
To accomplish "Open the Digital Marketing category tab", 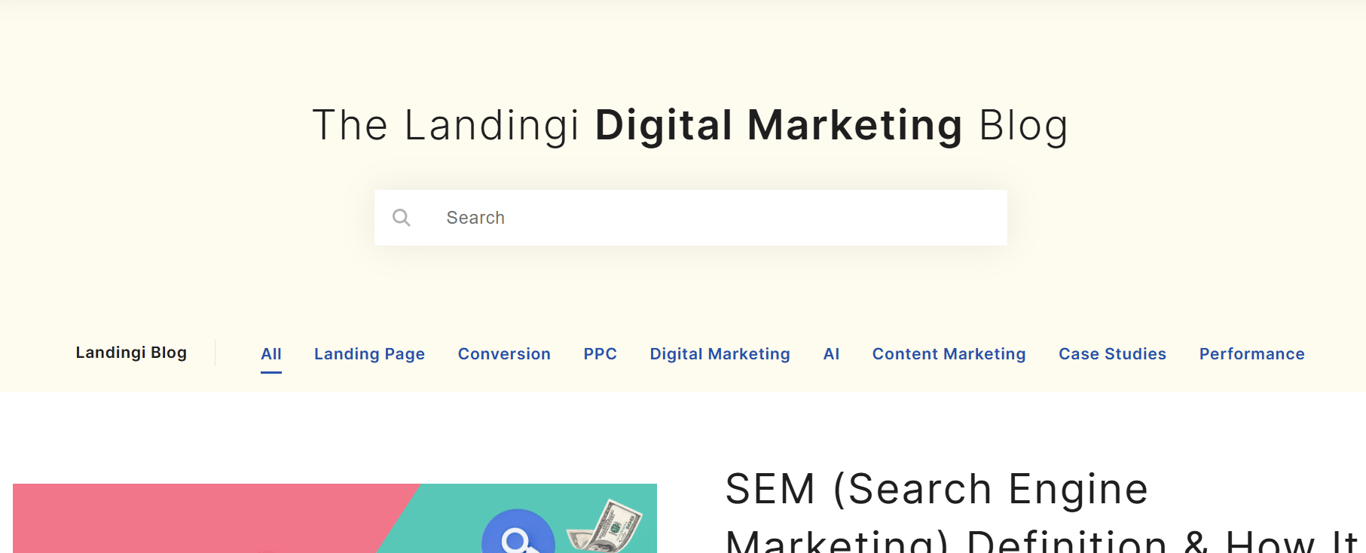I will pos(720,354).
